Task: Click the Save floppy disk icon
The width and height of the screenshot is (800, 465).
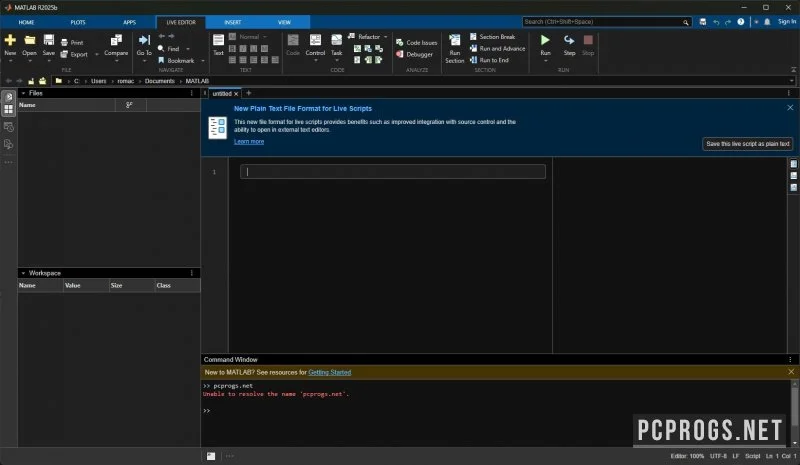Action: point(48,40)
